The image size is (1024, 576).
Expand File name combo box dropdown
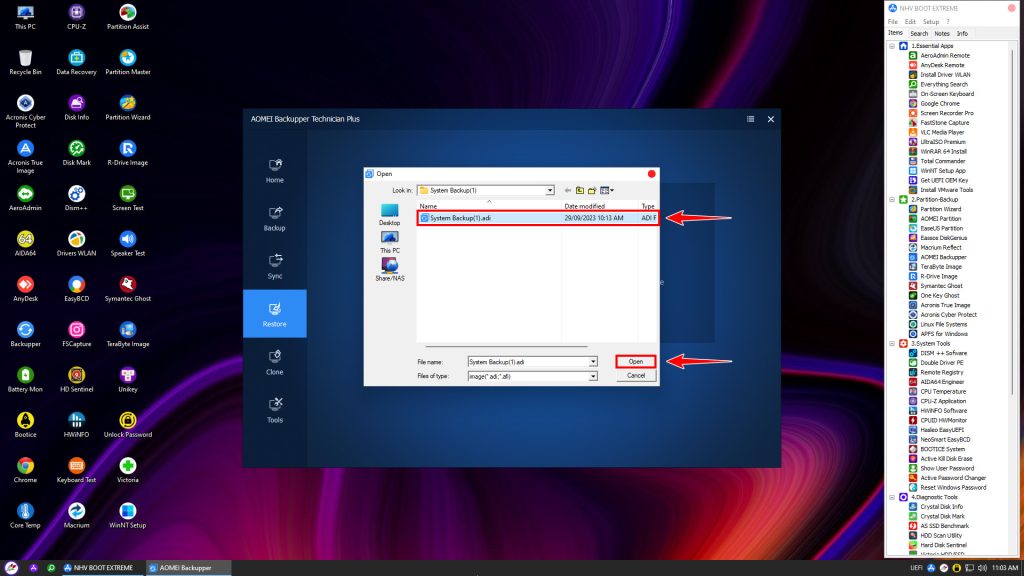pyautogui.click(x=593, y=362)
